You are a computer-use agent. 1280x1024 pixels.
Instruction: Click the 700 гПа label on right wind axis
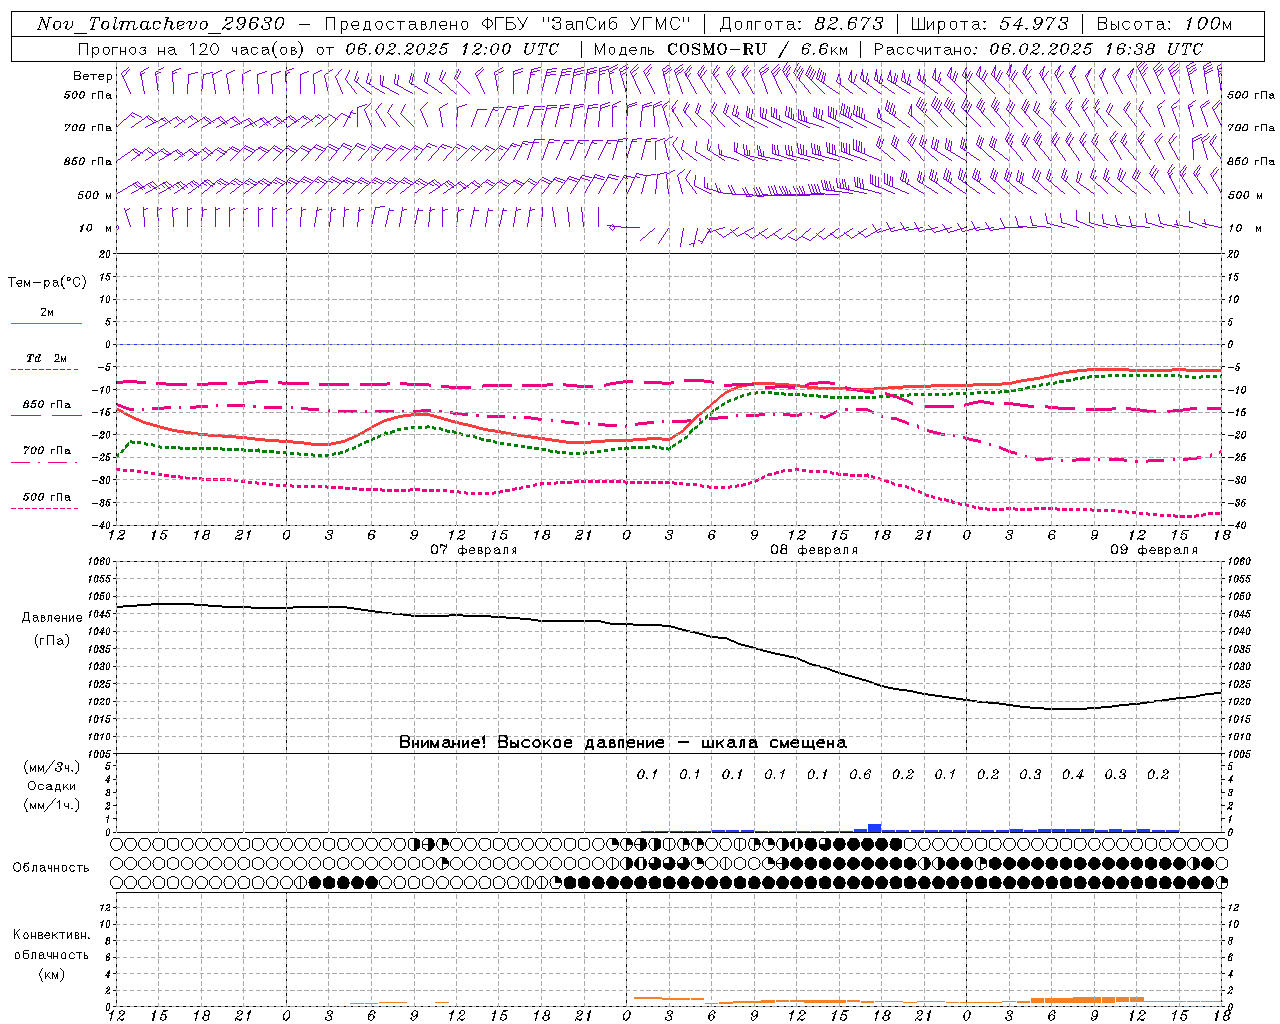1251,128
